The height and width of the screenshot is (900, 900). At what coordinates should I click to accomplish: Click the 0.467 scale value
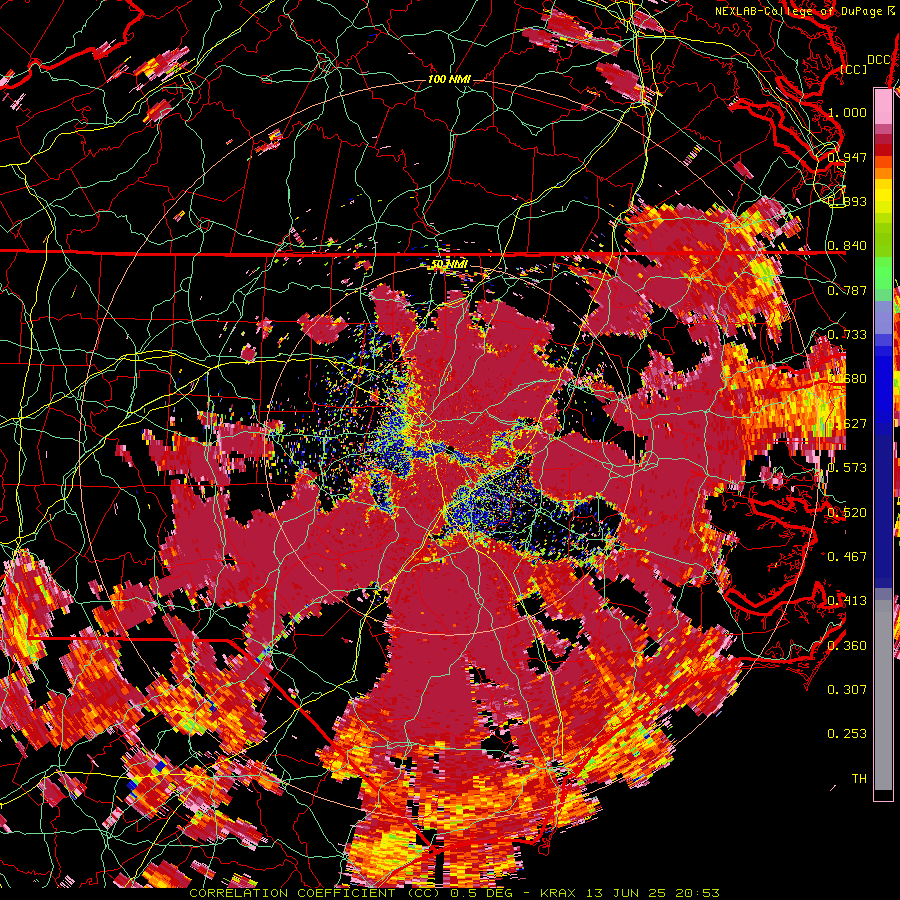click(x=847, y=556)
